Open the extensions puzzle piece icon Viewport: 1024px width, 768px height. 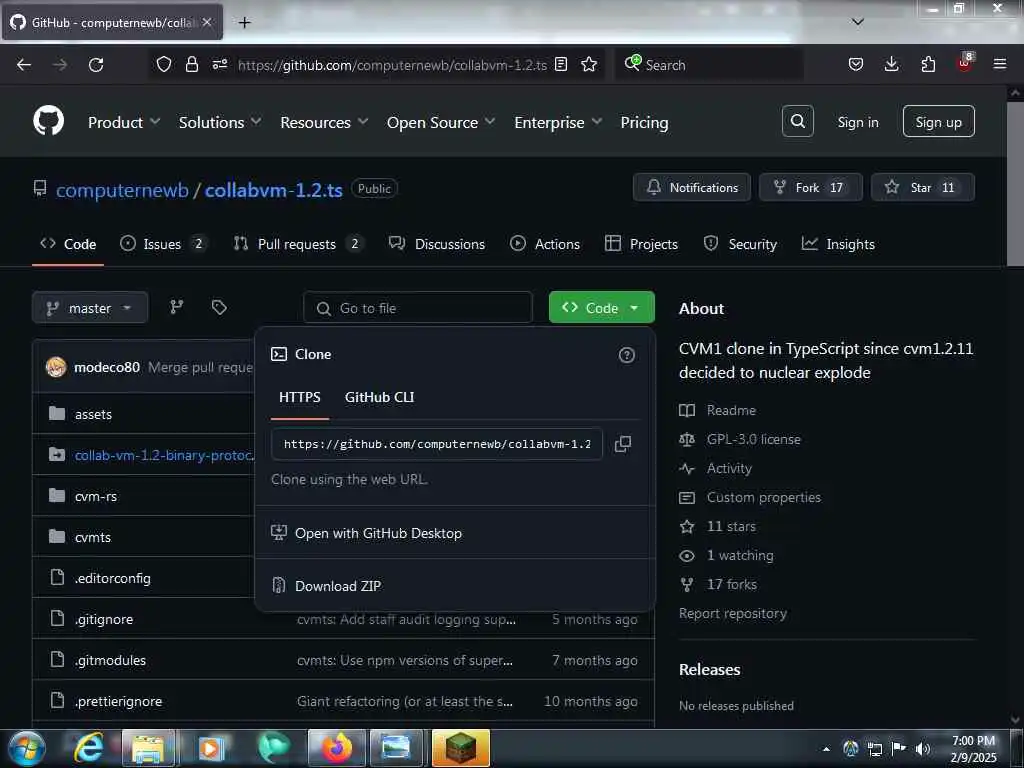click(x=928, y=64)
